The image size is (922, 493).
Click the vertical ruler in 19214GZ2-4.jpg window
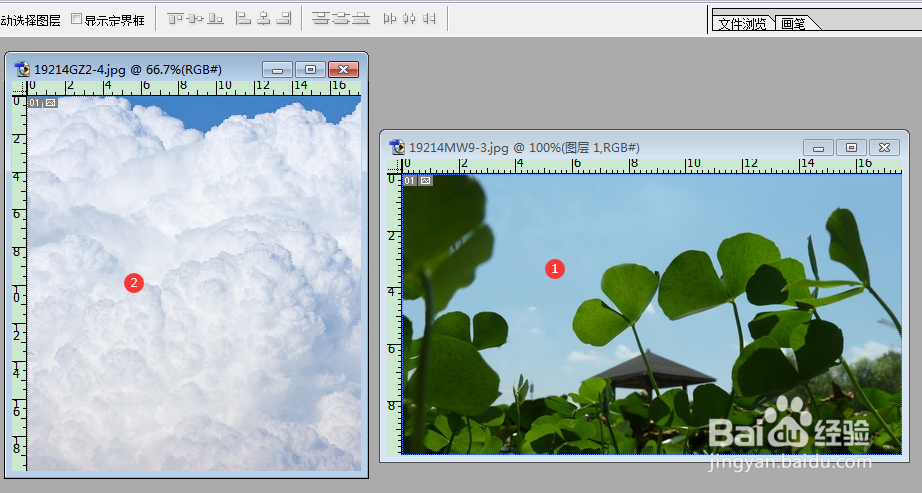pyautogui.click(x=19, y=283)
